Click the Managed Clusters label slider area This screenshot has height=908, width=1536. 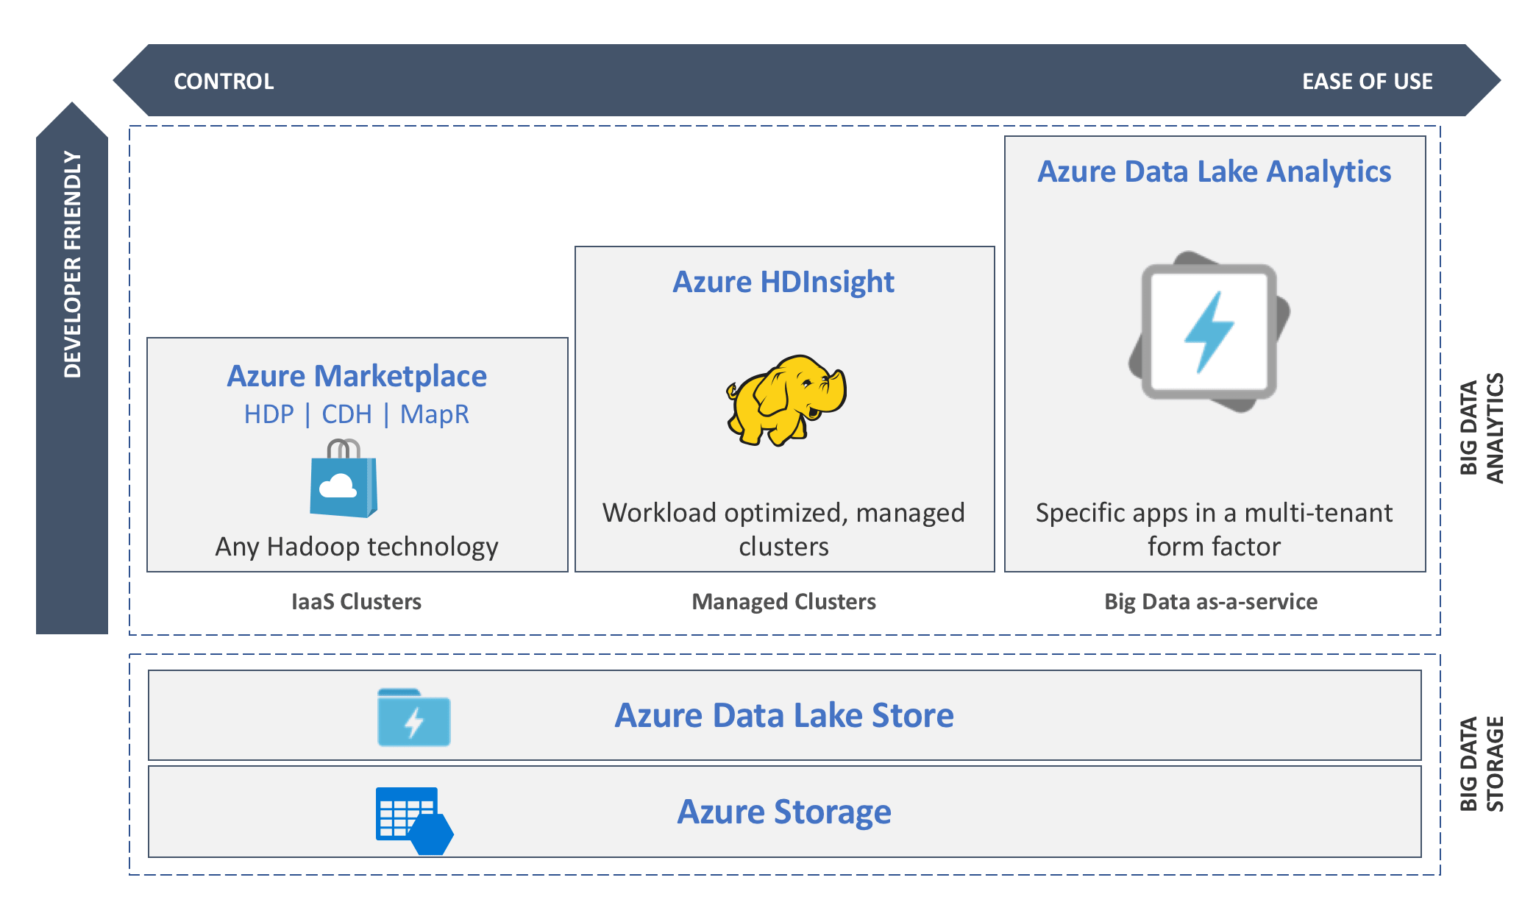click(x=783, y=601)
